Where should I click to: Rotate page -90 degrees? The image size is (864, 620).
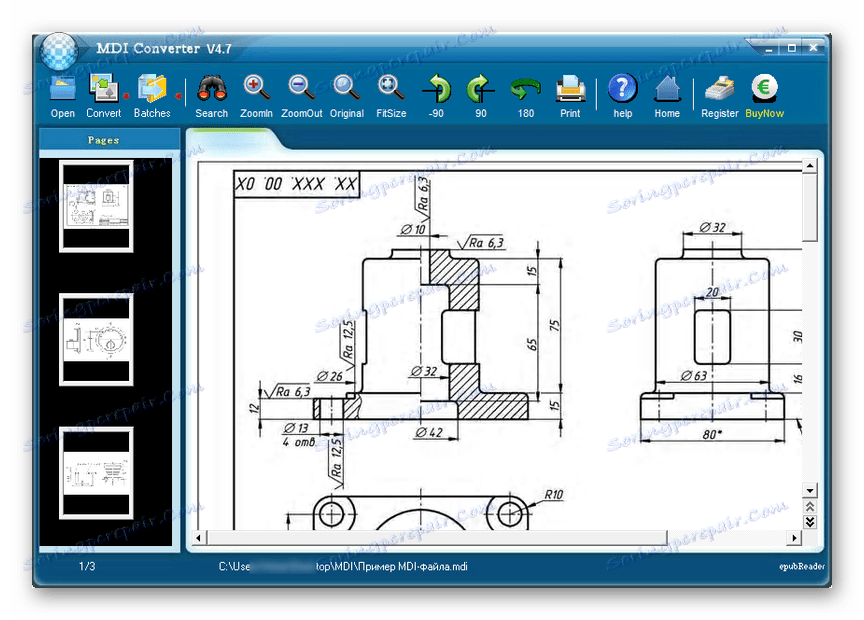[x=436, y=88]
